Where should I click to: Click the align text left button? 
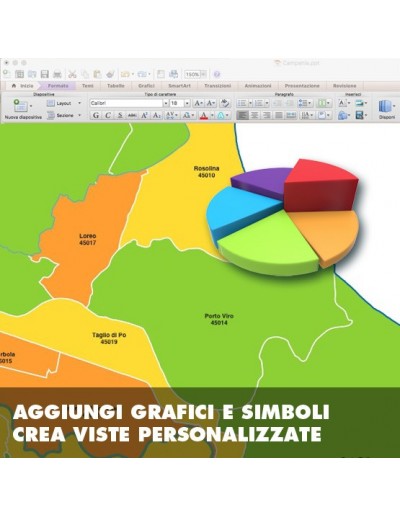click(242, 115)
